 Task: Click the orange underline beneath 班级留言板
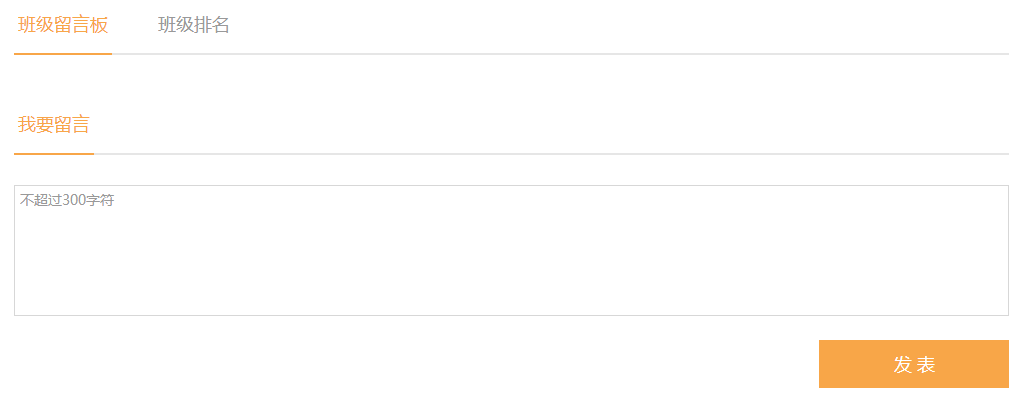(63, 54)
